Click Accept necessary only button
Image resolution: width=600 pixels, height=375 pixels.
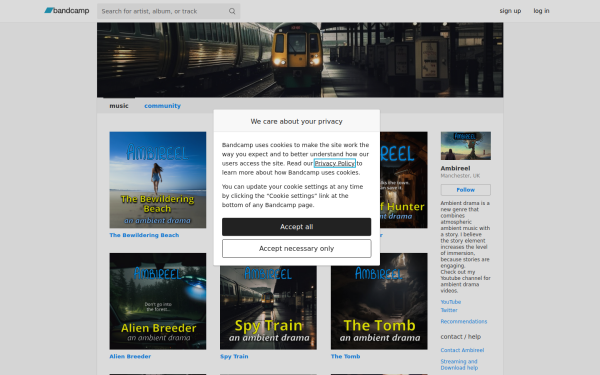pyautogui.click(x=297, y=249)
